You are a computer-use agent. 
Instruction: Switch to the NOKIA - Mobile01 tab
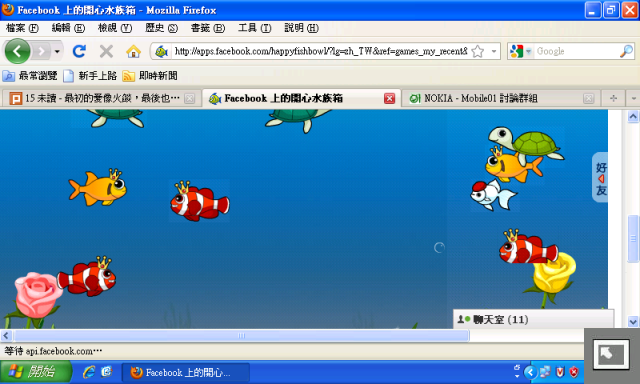point(502,98)
